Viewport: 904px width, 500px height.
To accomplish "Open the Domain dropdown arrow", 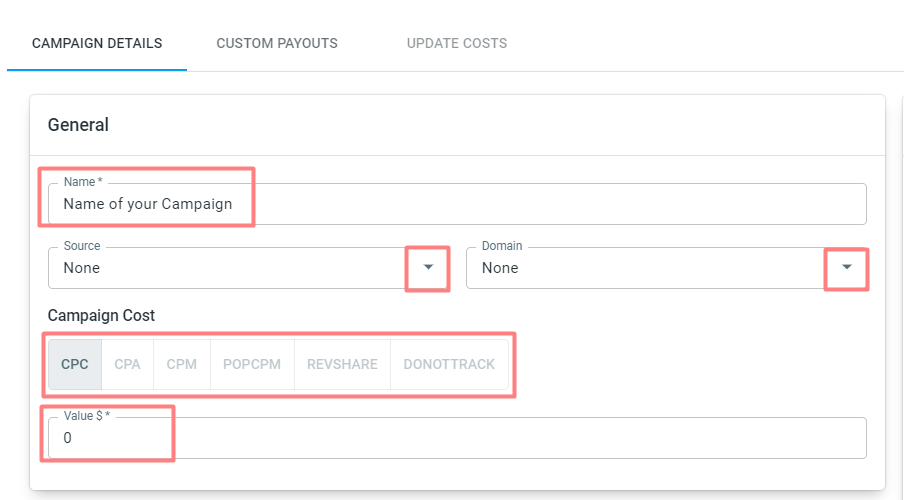I will (846, 267).
